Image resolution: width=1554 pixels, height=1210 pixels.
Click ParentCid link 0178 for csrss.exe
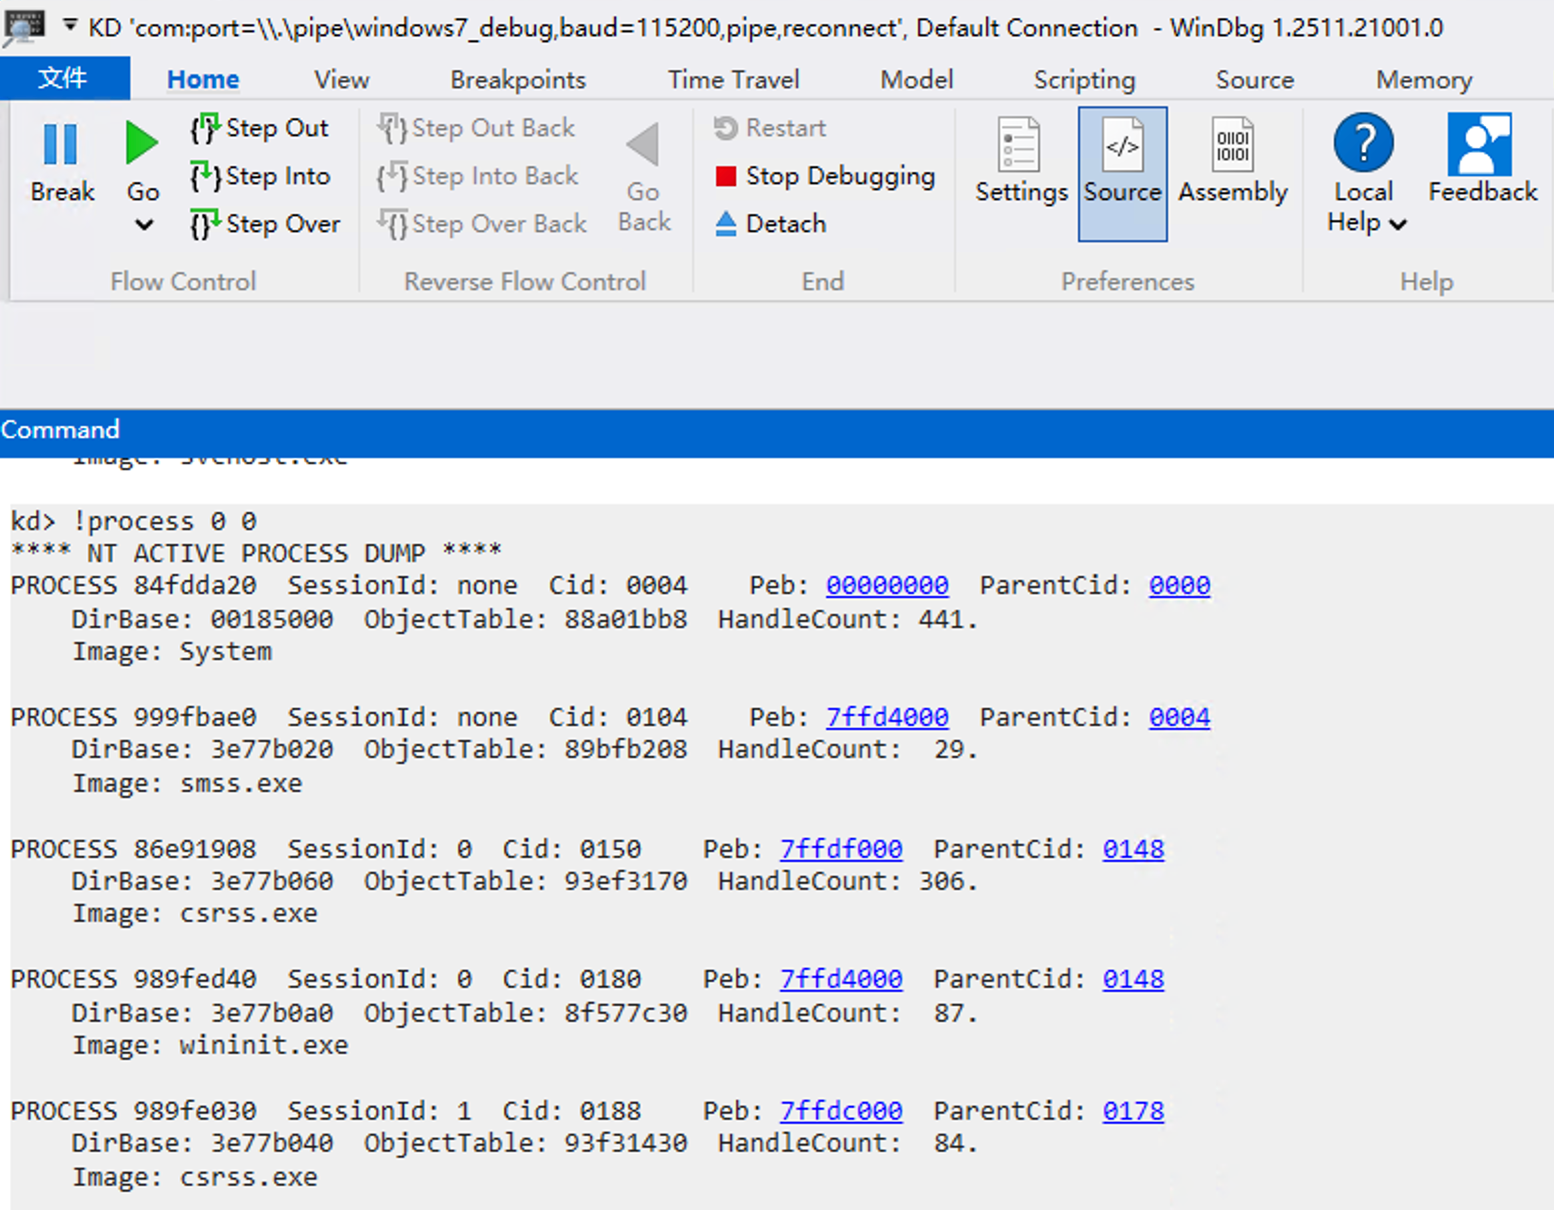pyautogui.click(x=1133, y=1111)
